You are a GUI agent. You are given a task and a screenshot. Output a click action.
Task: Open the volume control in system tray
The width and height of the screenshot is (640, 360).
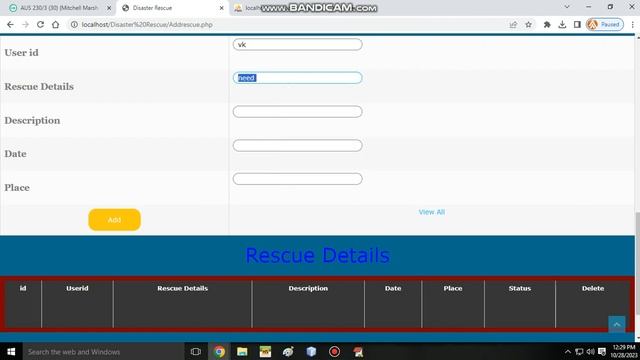pos(590,351)
